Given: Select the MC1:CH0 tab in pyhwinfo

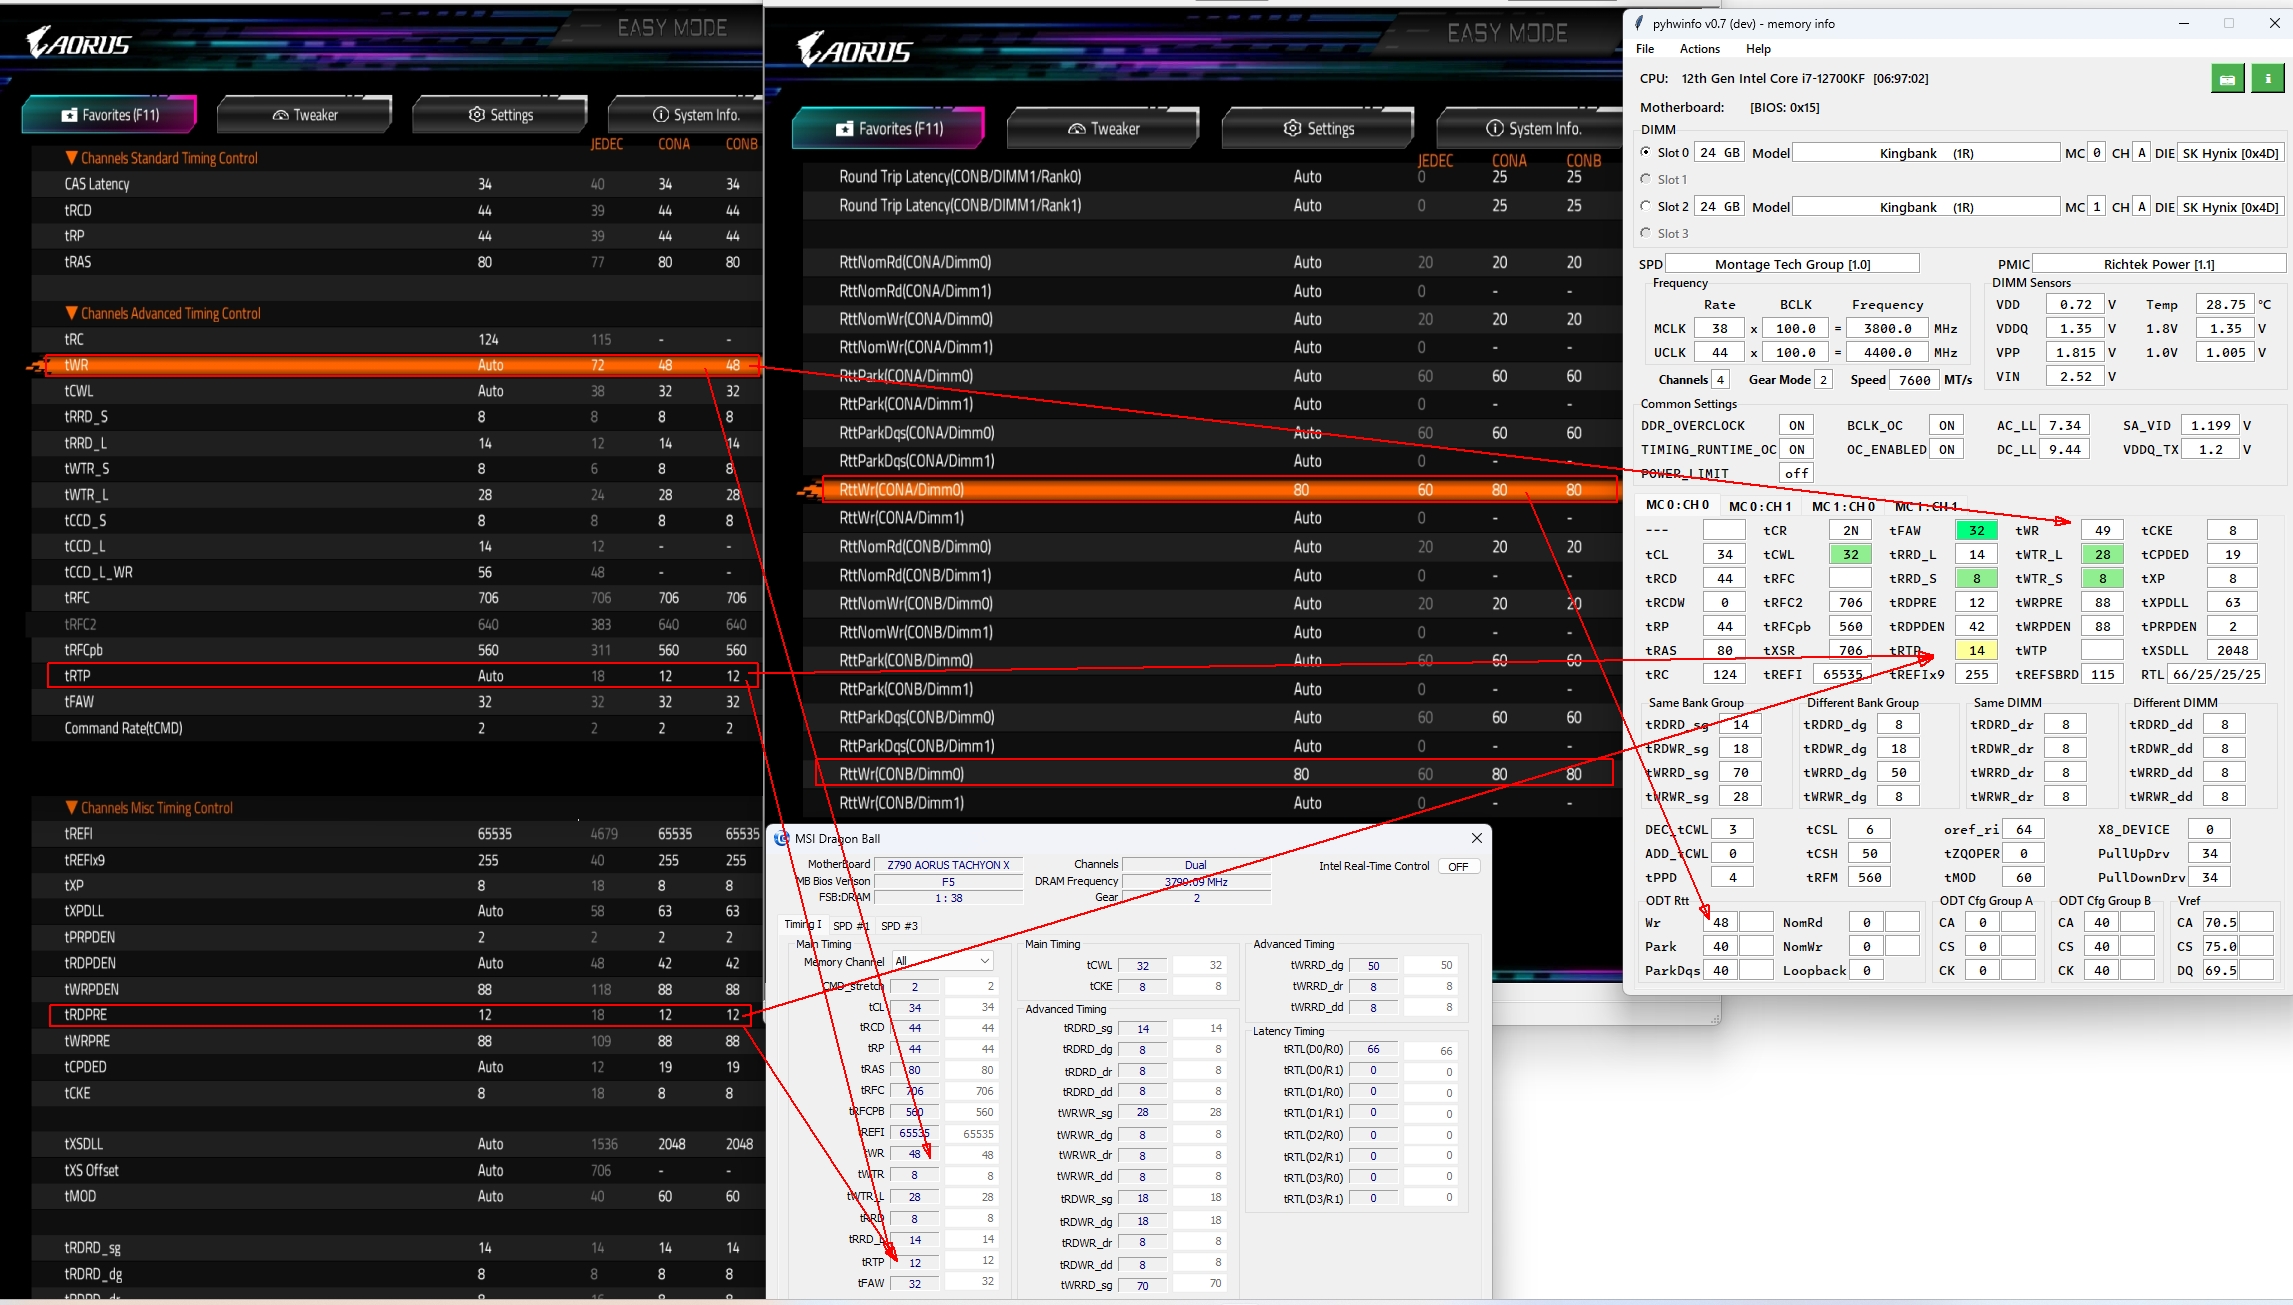Looking at the screenshot, I should (1843, 506).
